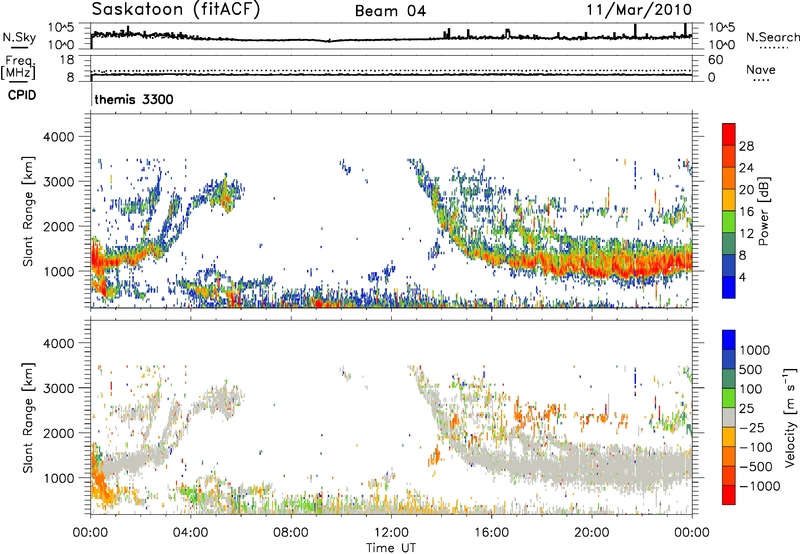The image size is (800, 554).
Task: Select the "Freq. [MHz]" axis label
Action: (x=18, y=68)
